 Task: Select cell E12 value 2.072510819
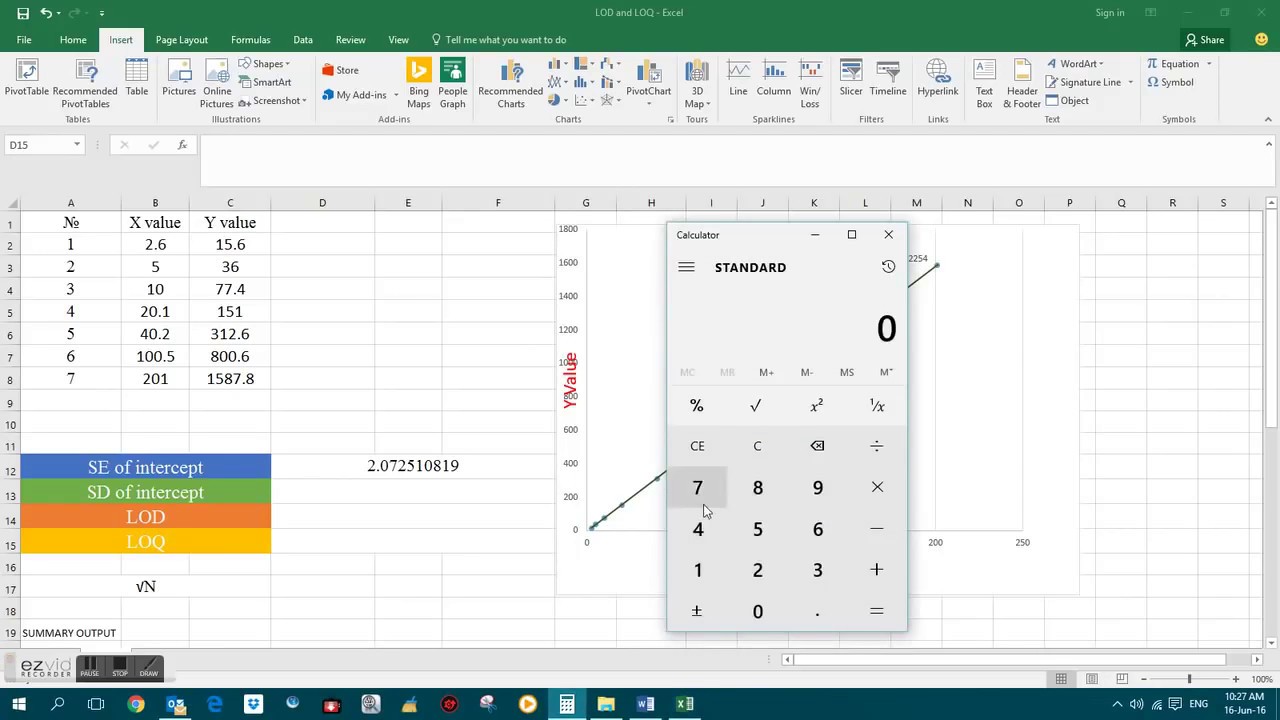(412, 466)
